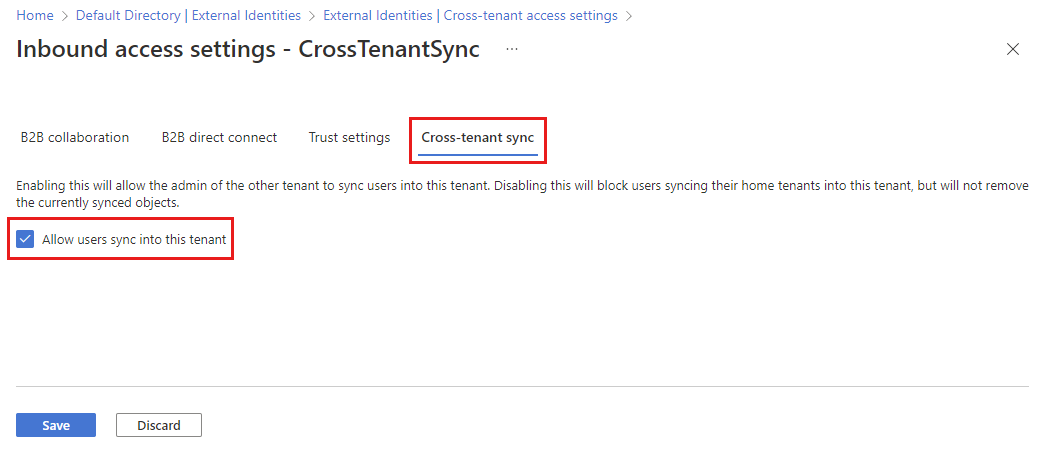Click the divider line above Save
The height and width of the screenshot is (450, 1045).
point(522,386)
